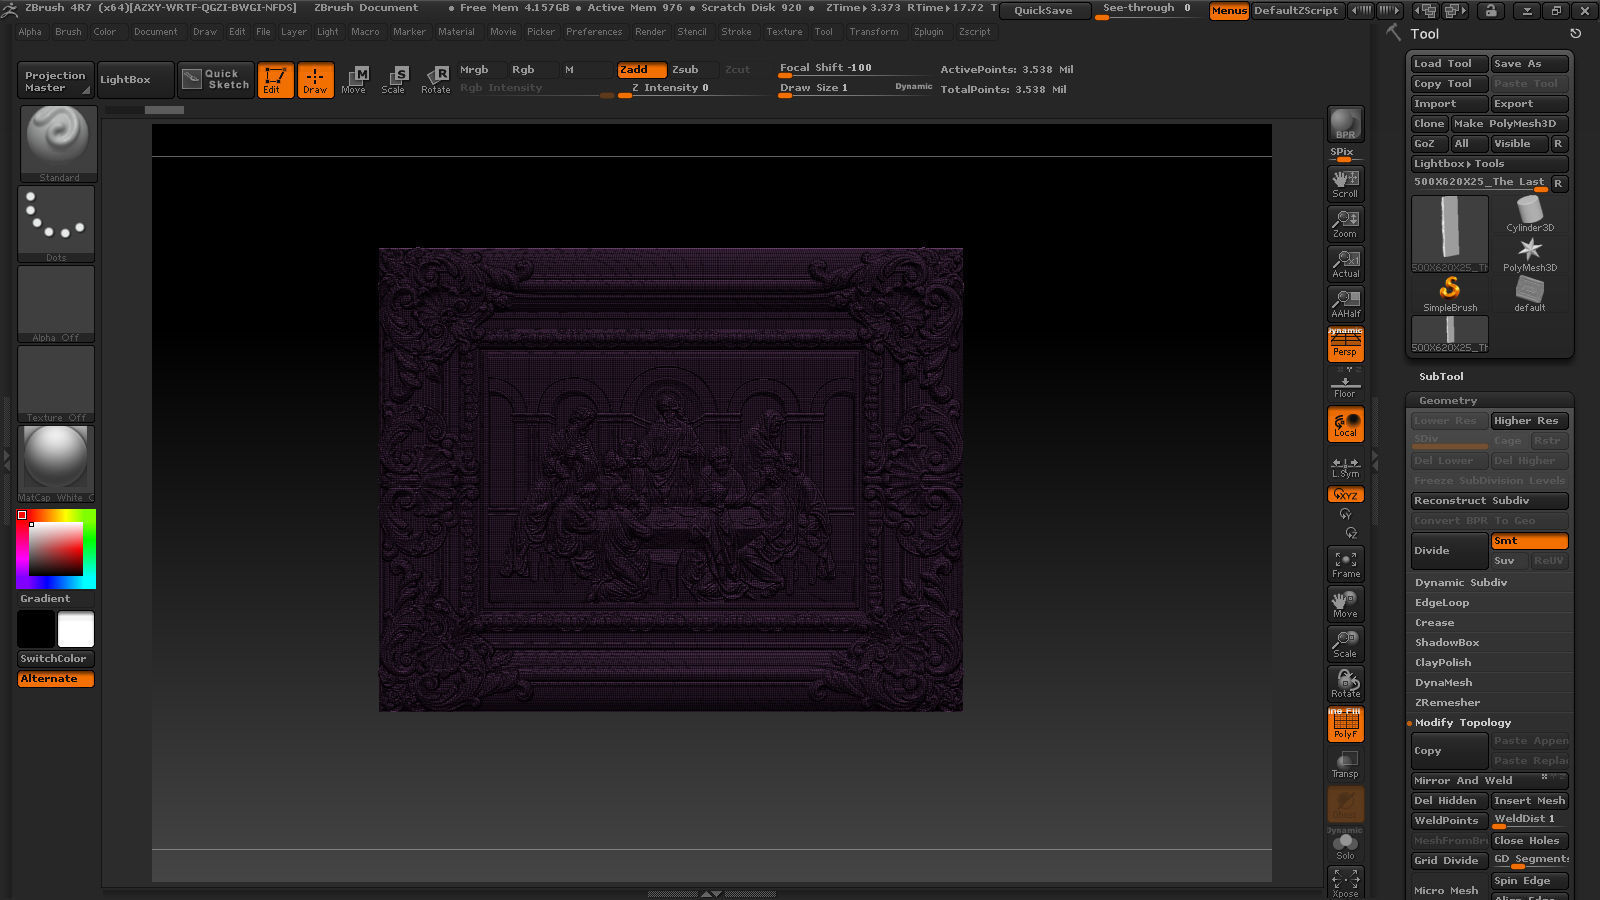Open the Dots stroke picker
The height and width of the screenshot is (900, 1600).
[57, 224]
